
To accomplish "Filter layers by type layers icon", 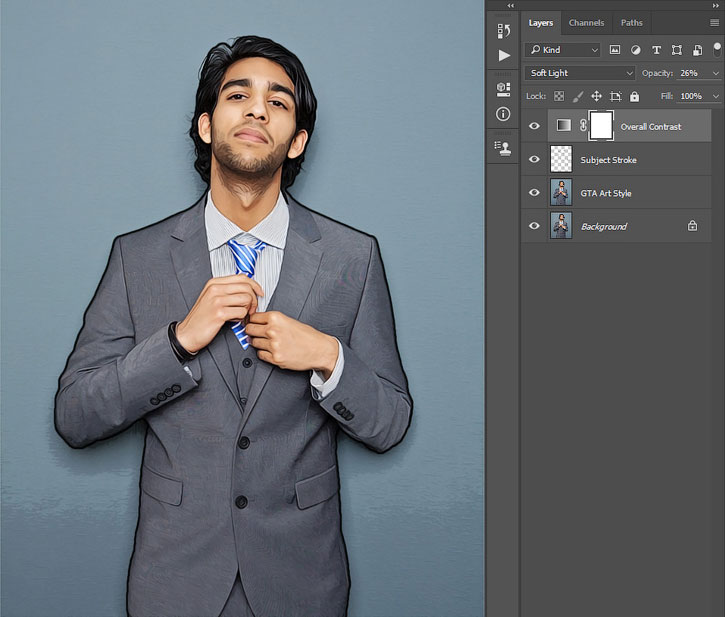I will pos(656,50).
